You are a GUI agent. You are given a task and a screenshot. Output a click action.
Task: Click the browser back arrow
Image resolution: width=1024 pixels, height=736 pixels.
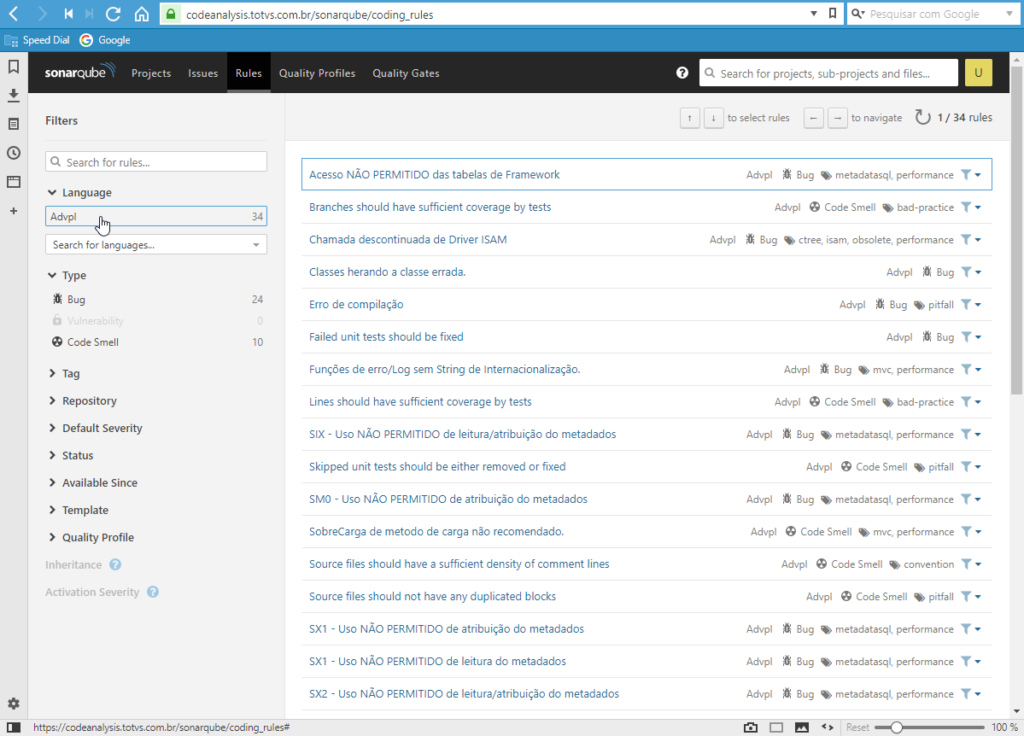tap(14, 14)
